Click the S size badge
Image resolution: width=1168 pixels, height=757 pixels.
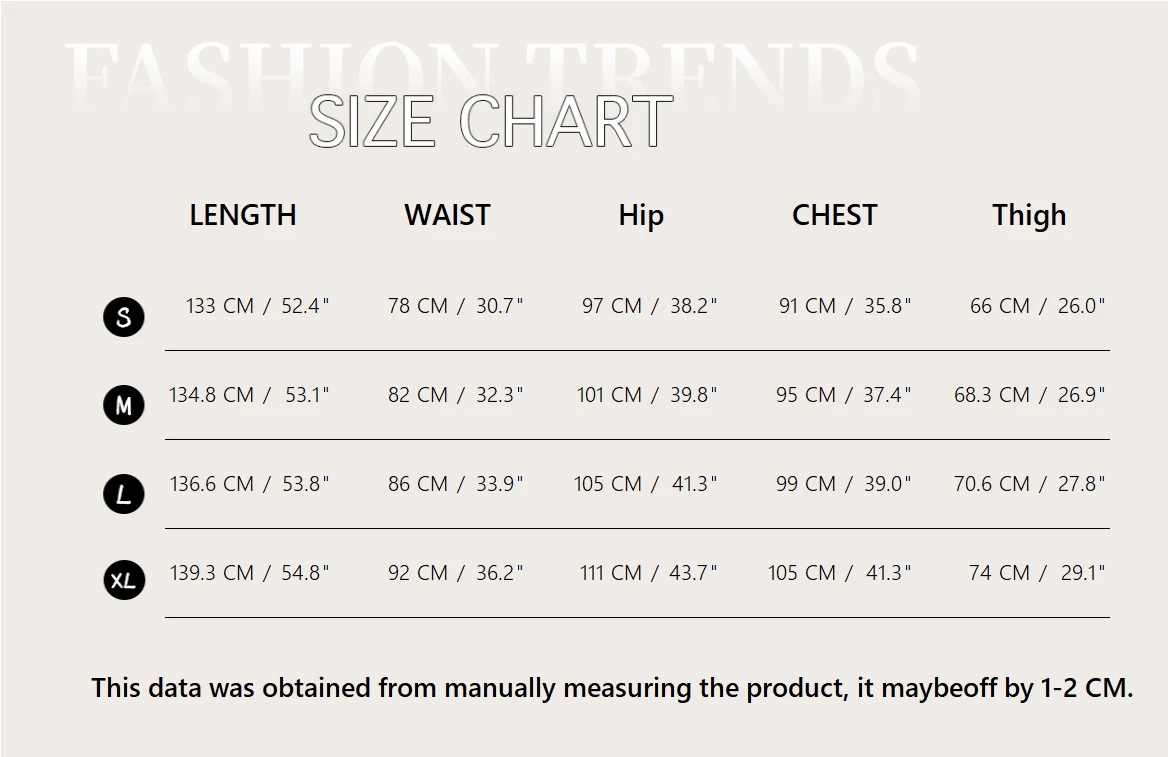(x=124, y=317)
